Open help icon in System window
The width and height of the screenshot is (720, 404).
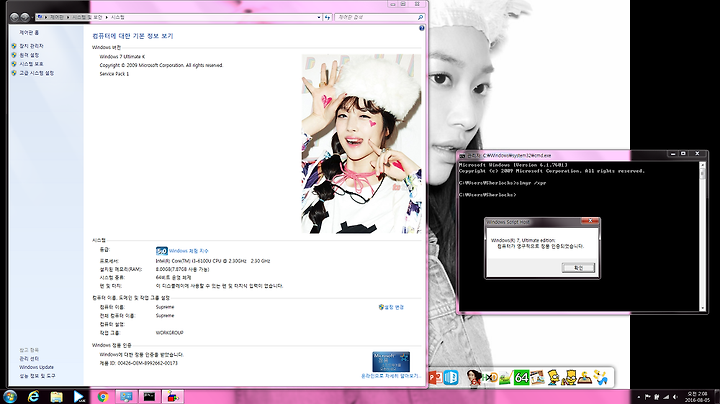tap(422, 28)
